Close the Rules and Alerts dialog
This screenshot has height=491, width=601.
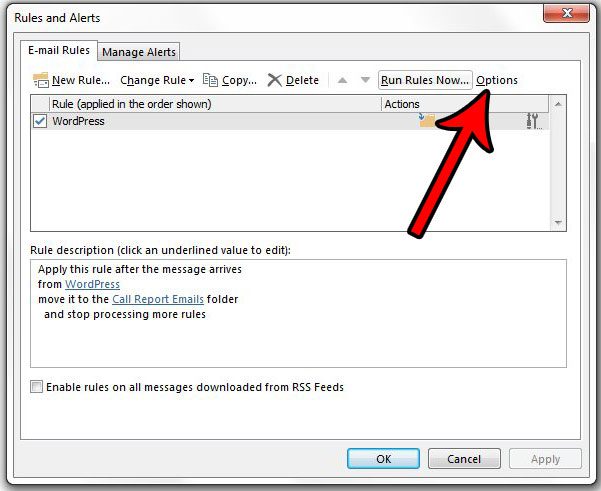tap(566, 13)
